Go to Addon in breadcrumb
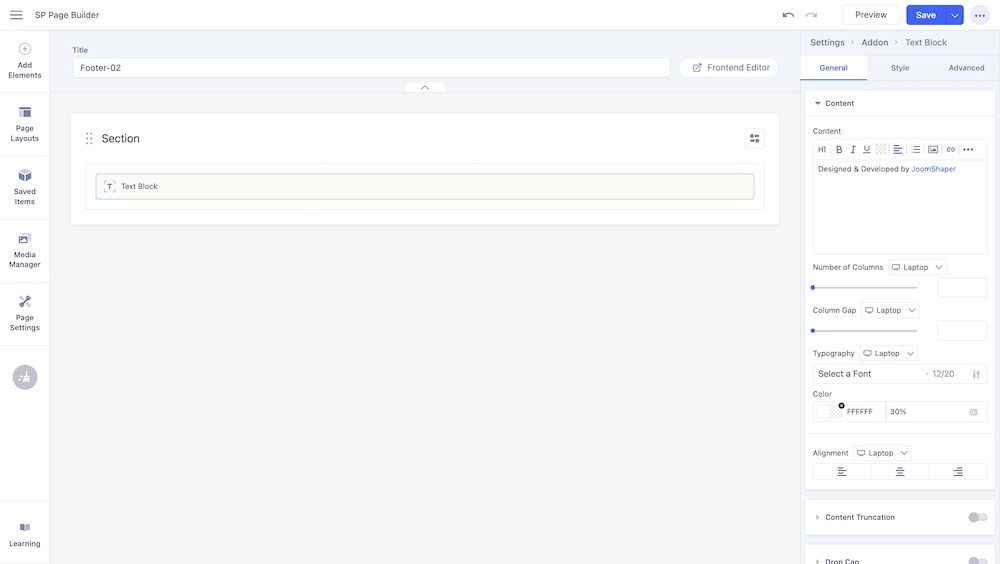 (x=874, y=42)
